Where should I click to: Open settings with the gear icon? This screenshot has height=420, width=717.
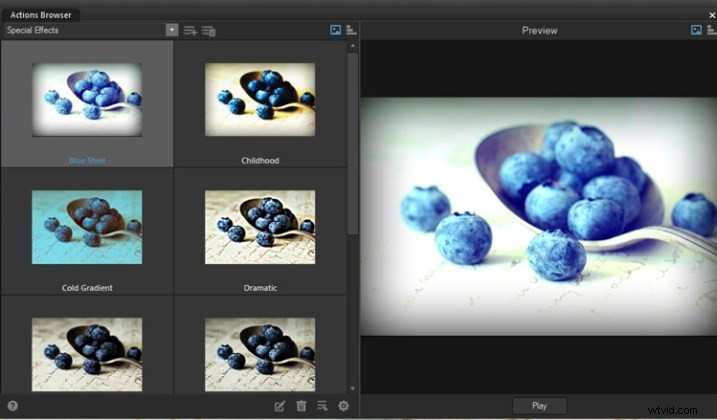[x=343, y=406]
